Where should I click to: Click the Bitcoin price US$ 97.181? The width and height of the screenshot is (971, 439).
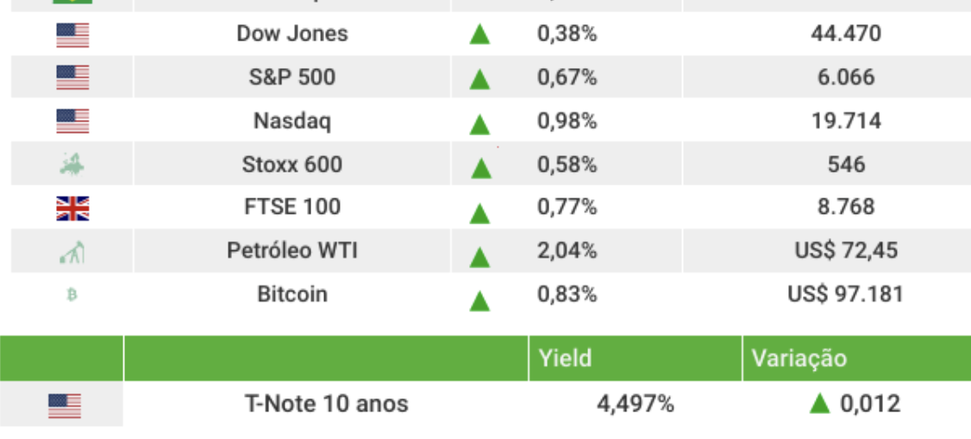[845, 295]
